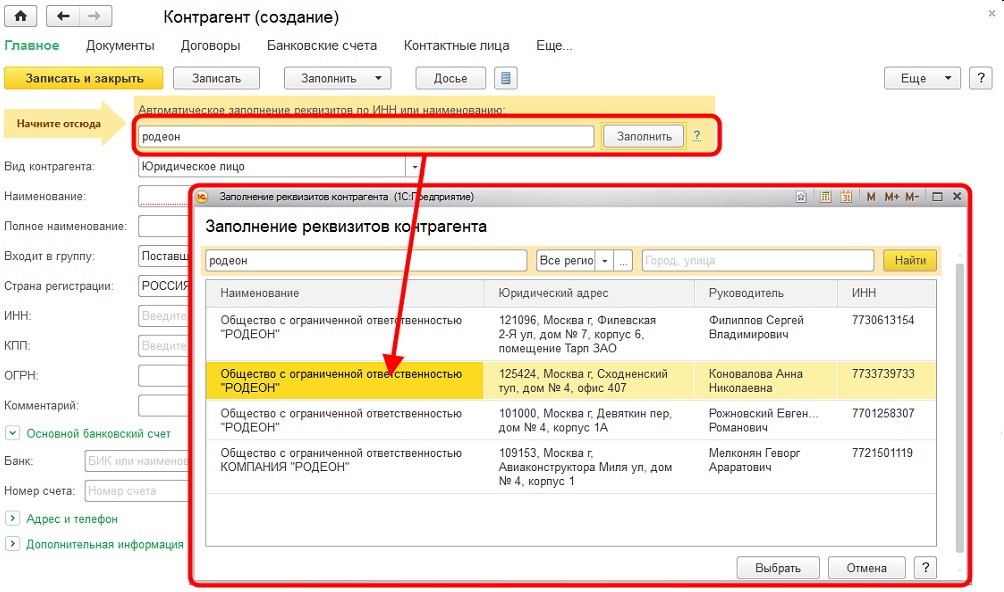Go to the Home screen icon
Viewport: 1004px width, 592px height.
[20, 16]
